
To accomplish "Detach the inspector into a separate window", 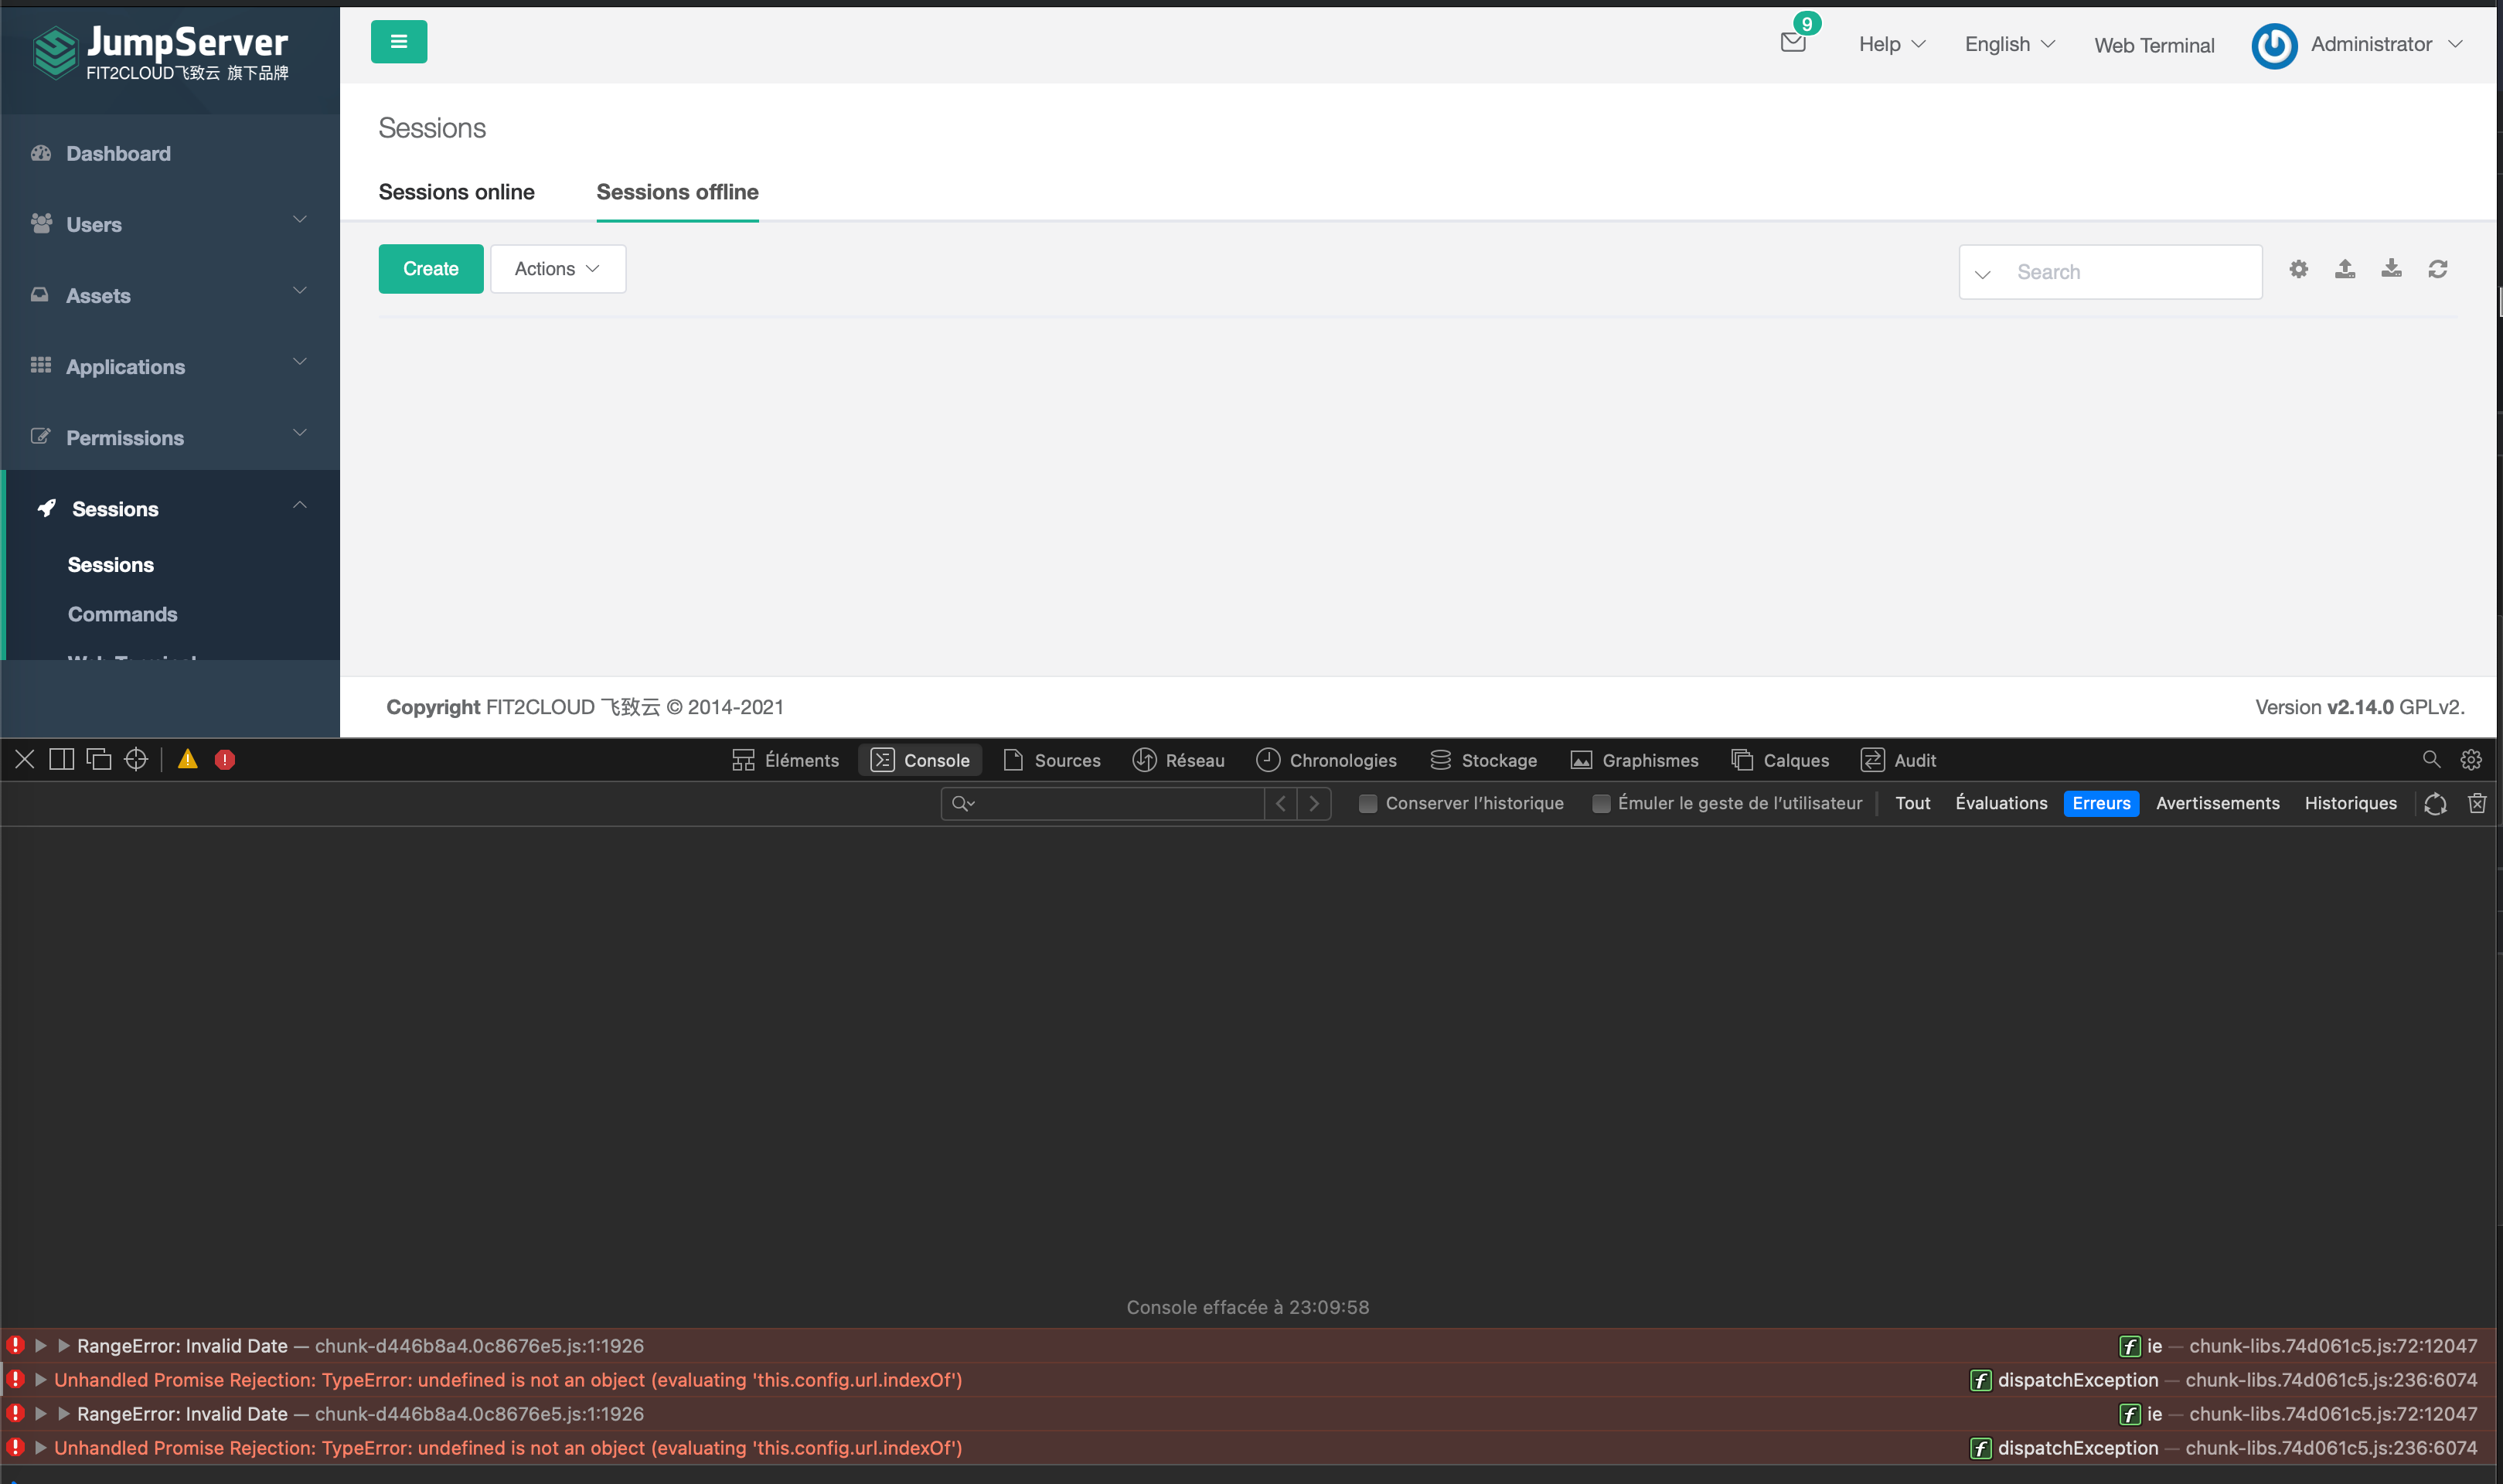I will [x=99, y=760].
